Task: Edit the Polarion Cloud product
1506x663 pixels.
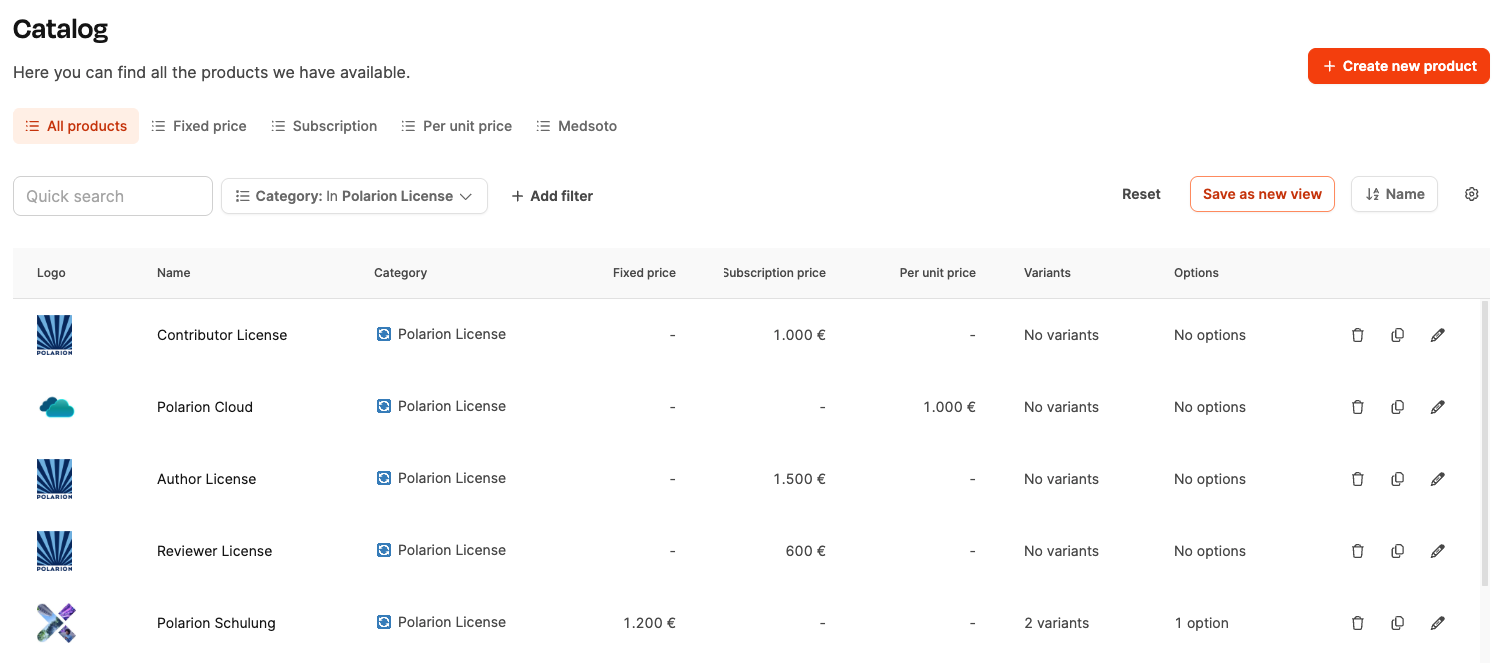Action: pyautogui.click(x=1437, y=407)
